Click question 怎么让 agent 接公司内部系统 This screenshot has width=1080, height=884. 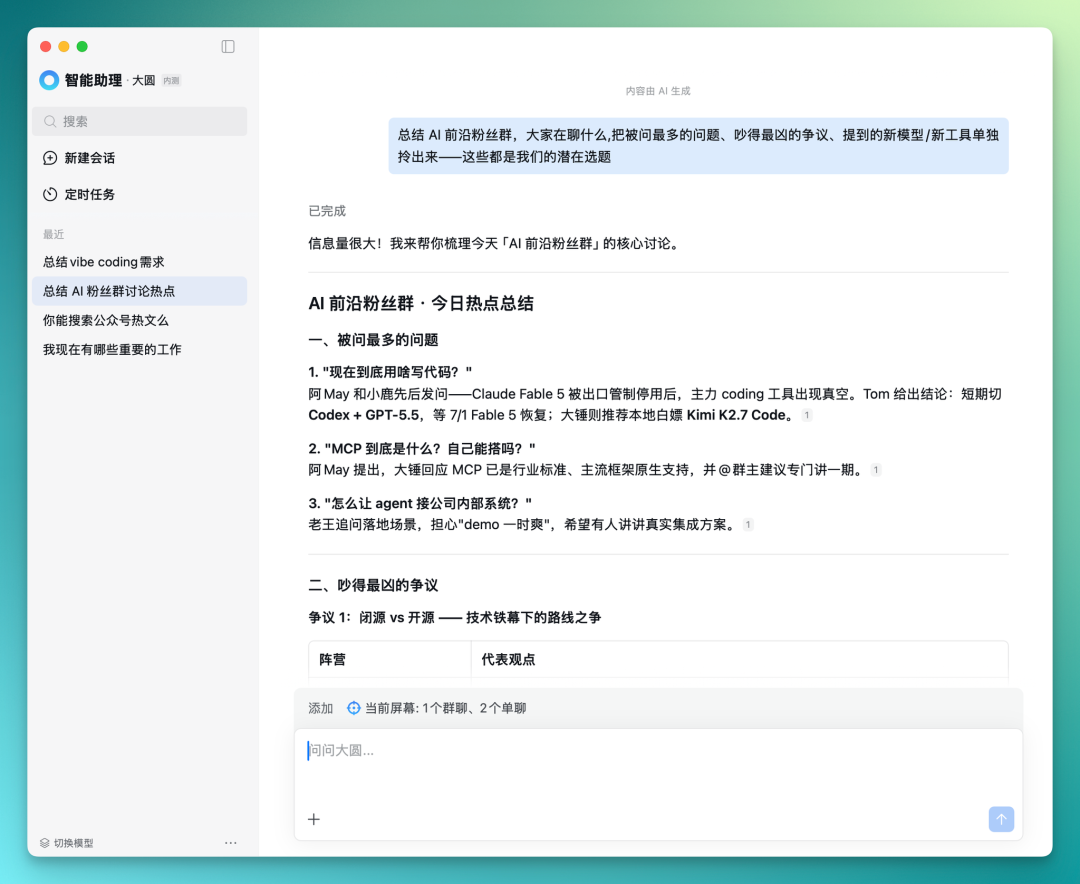pyautogui.click(x=420, y=503)
